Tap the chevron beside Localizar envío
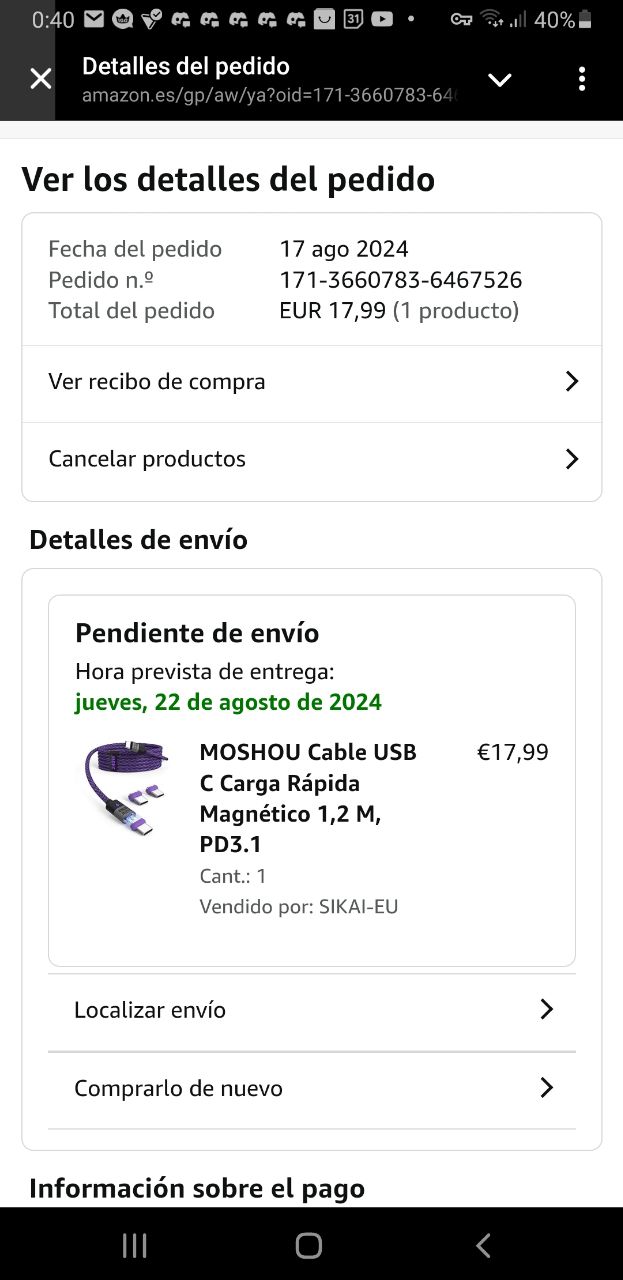 click(546, 1009)
